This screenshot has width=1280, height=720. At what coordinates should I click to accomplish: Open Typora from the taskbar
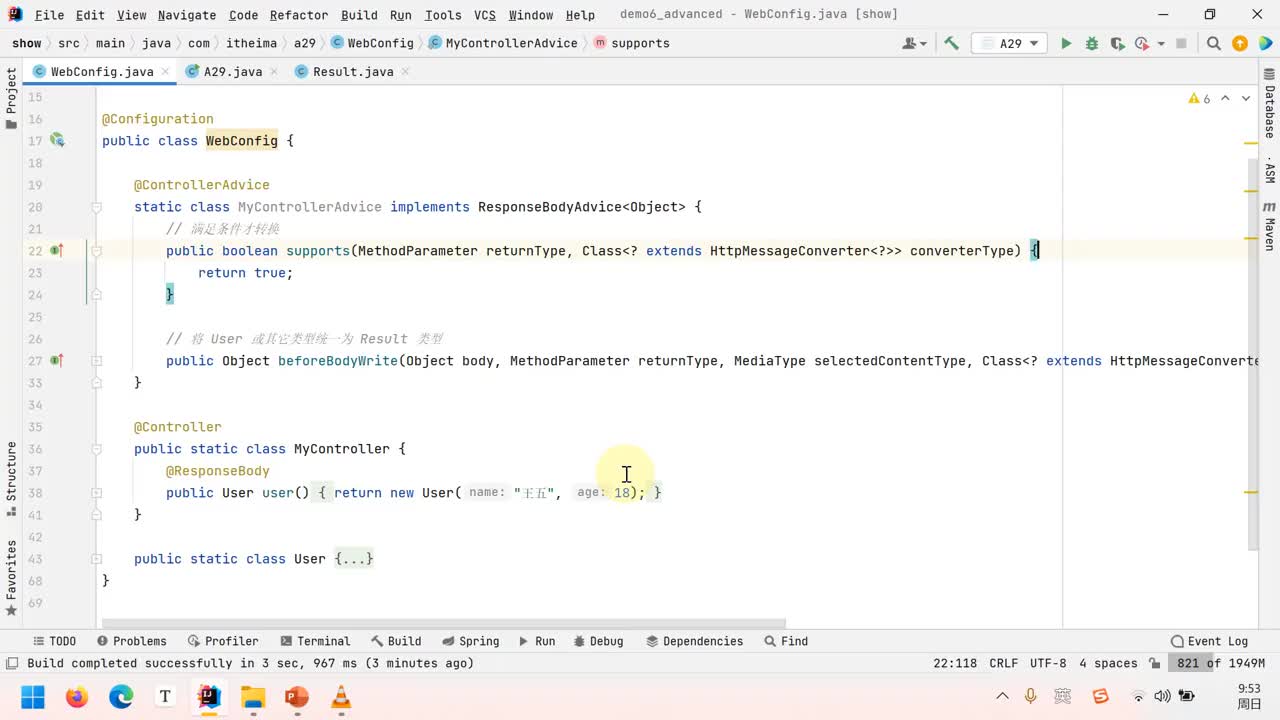click(x=165, y=697)
